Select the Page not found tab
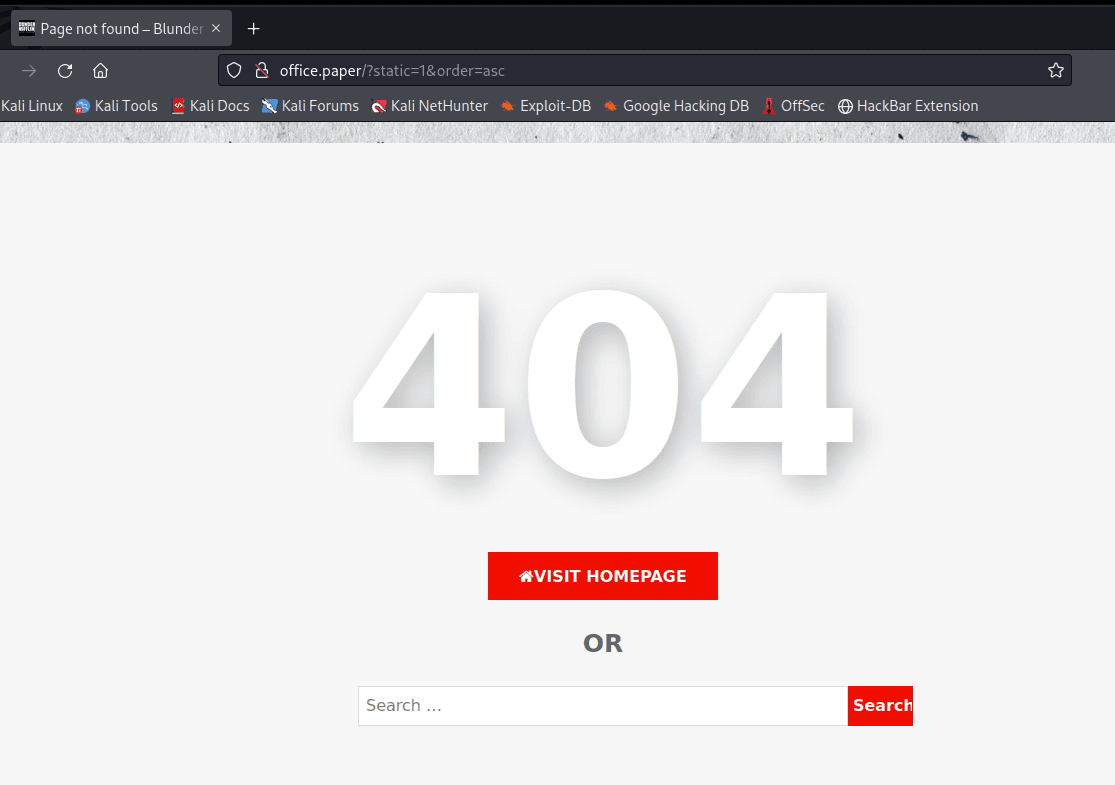1115x785 pixels. (110, 29)
